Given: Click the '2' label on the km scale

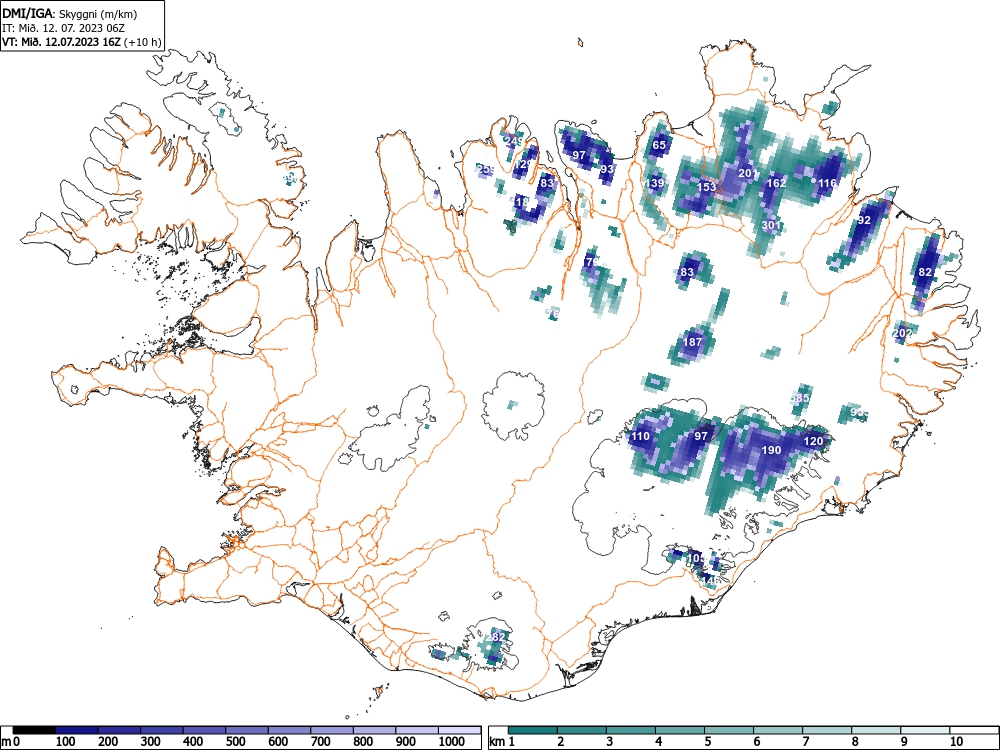Looking at the screenshot, I should pos(561,742).
